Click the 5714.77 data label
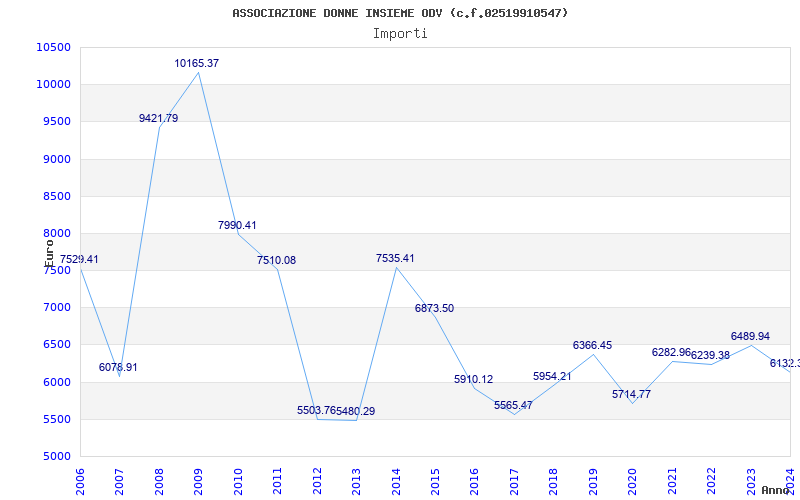The width and height of the screenshot is (800, 500). (x=632, y=394)
